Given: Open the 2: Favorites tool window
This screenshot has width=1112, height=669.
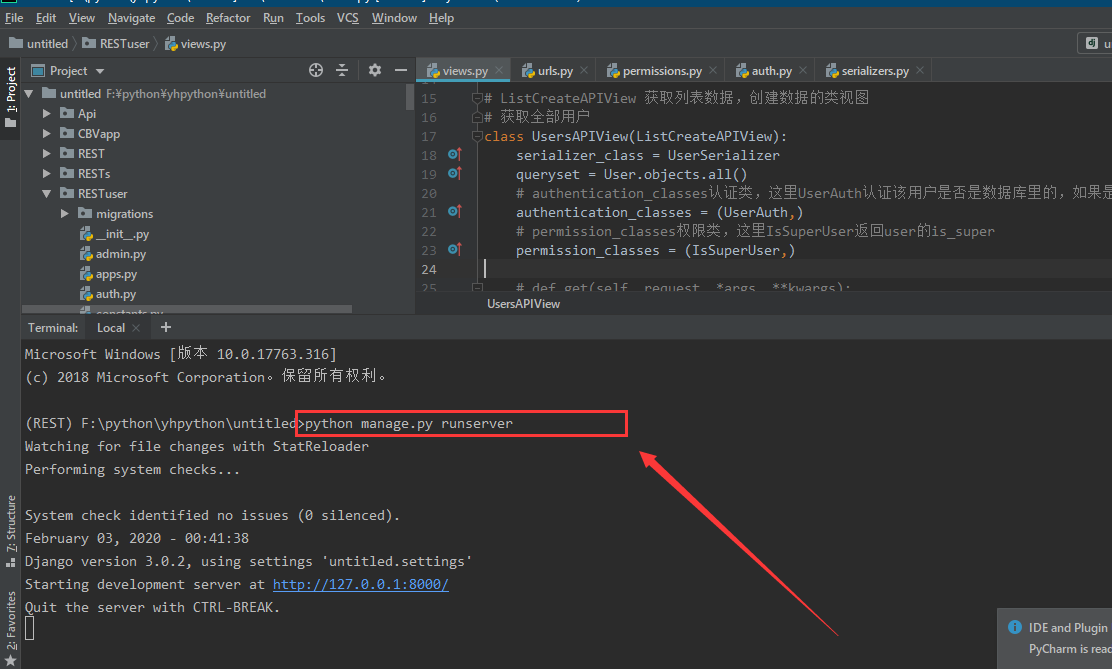Looking at the screenshot, I should pos(11,629).
